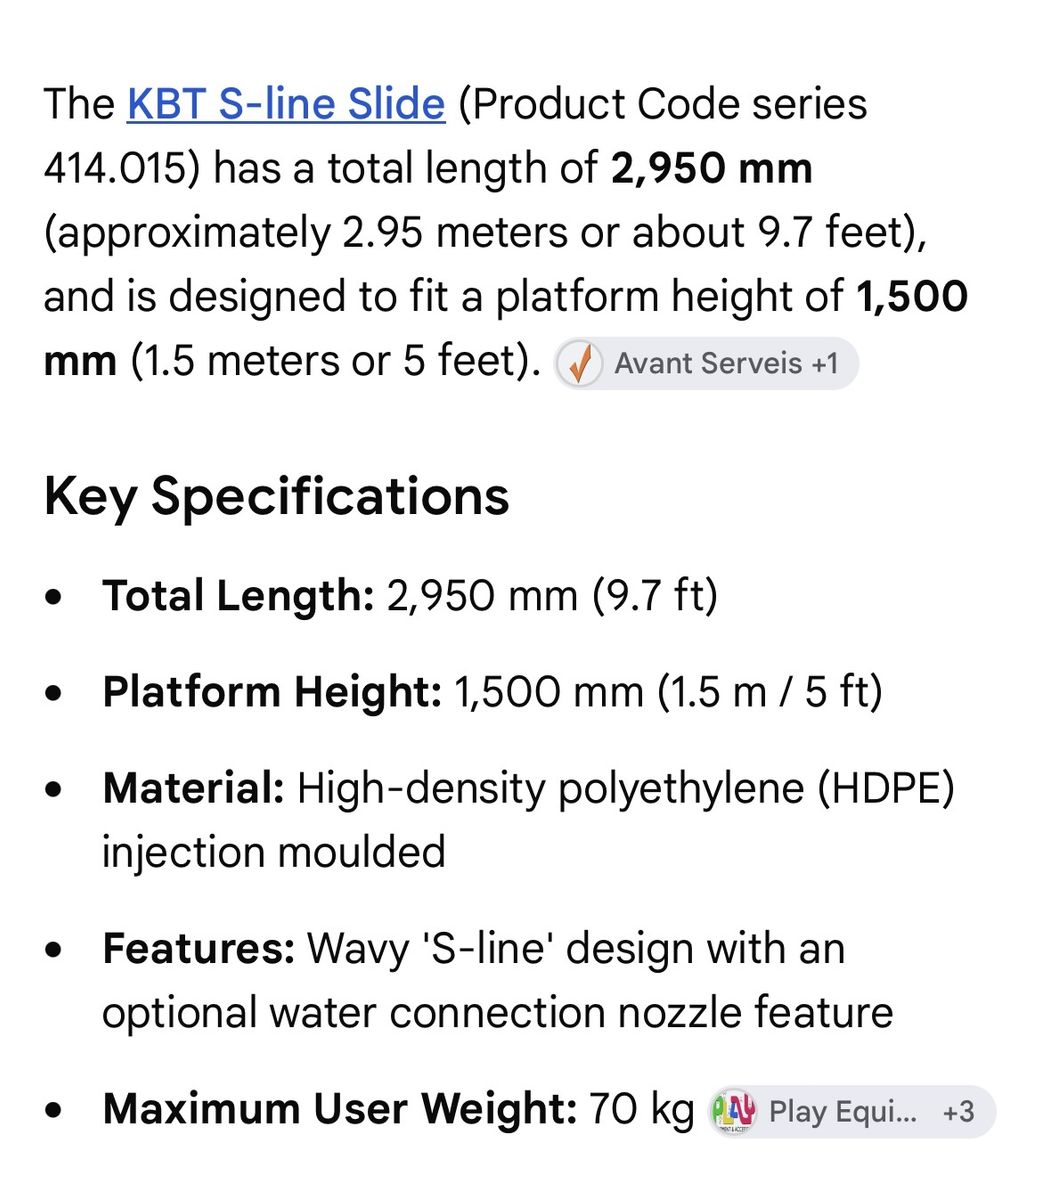Viewport: 1050px width, 1200px height.
Task: Click the Material label in the list
Action: point(194,788)
